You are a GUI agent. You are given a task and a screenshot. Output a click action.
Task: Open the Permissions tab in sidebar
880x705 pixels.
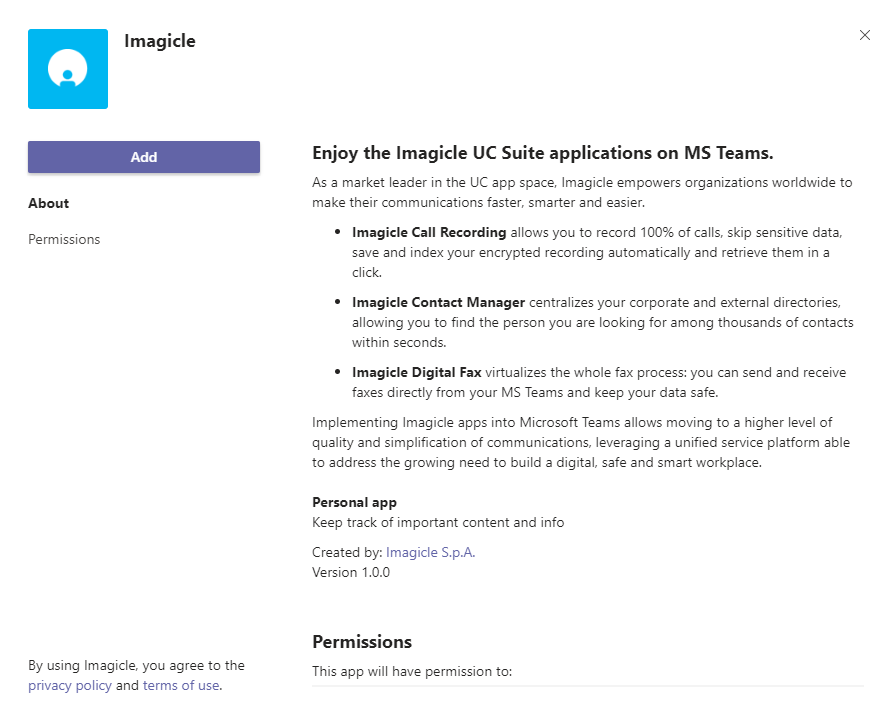(x=64, y=239)
